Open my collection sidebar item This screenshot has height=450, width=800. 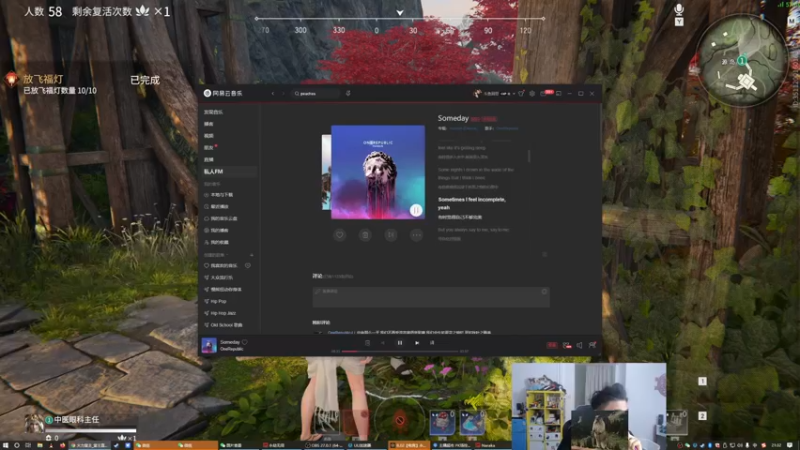coord(216,242)
